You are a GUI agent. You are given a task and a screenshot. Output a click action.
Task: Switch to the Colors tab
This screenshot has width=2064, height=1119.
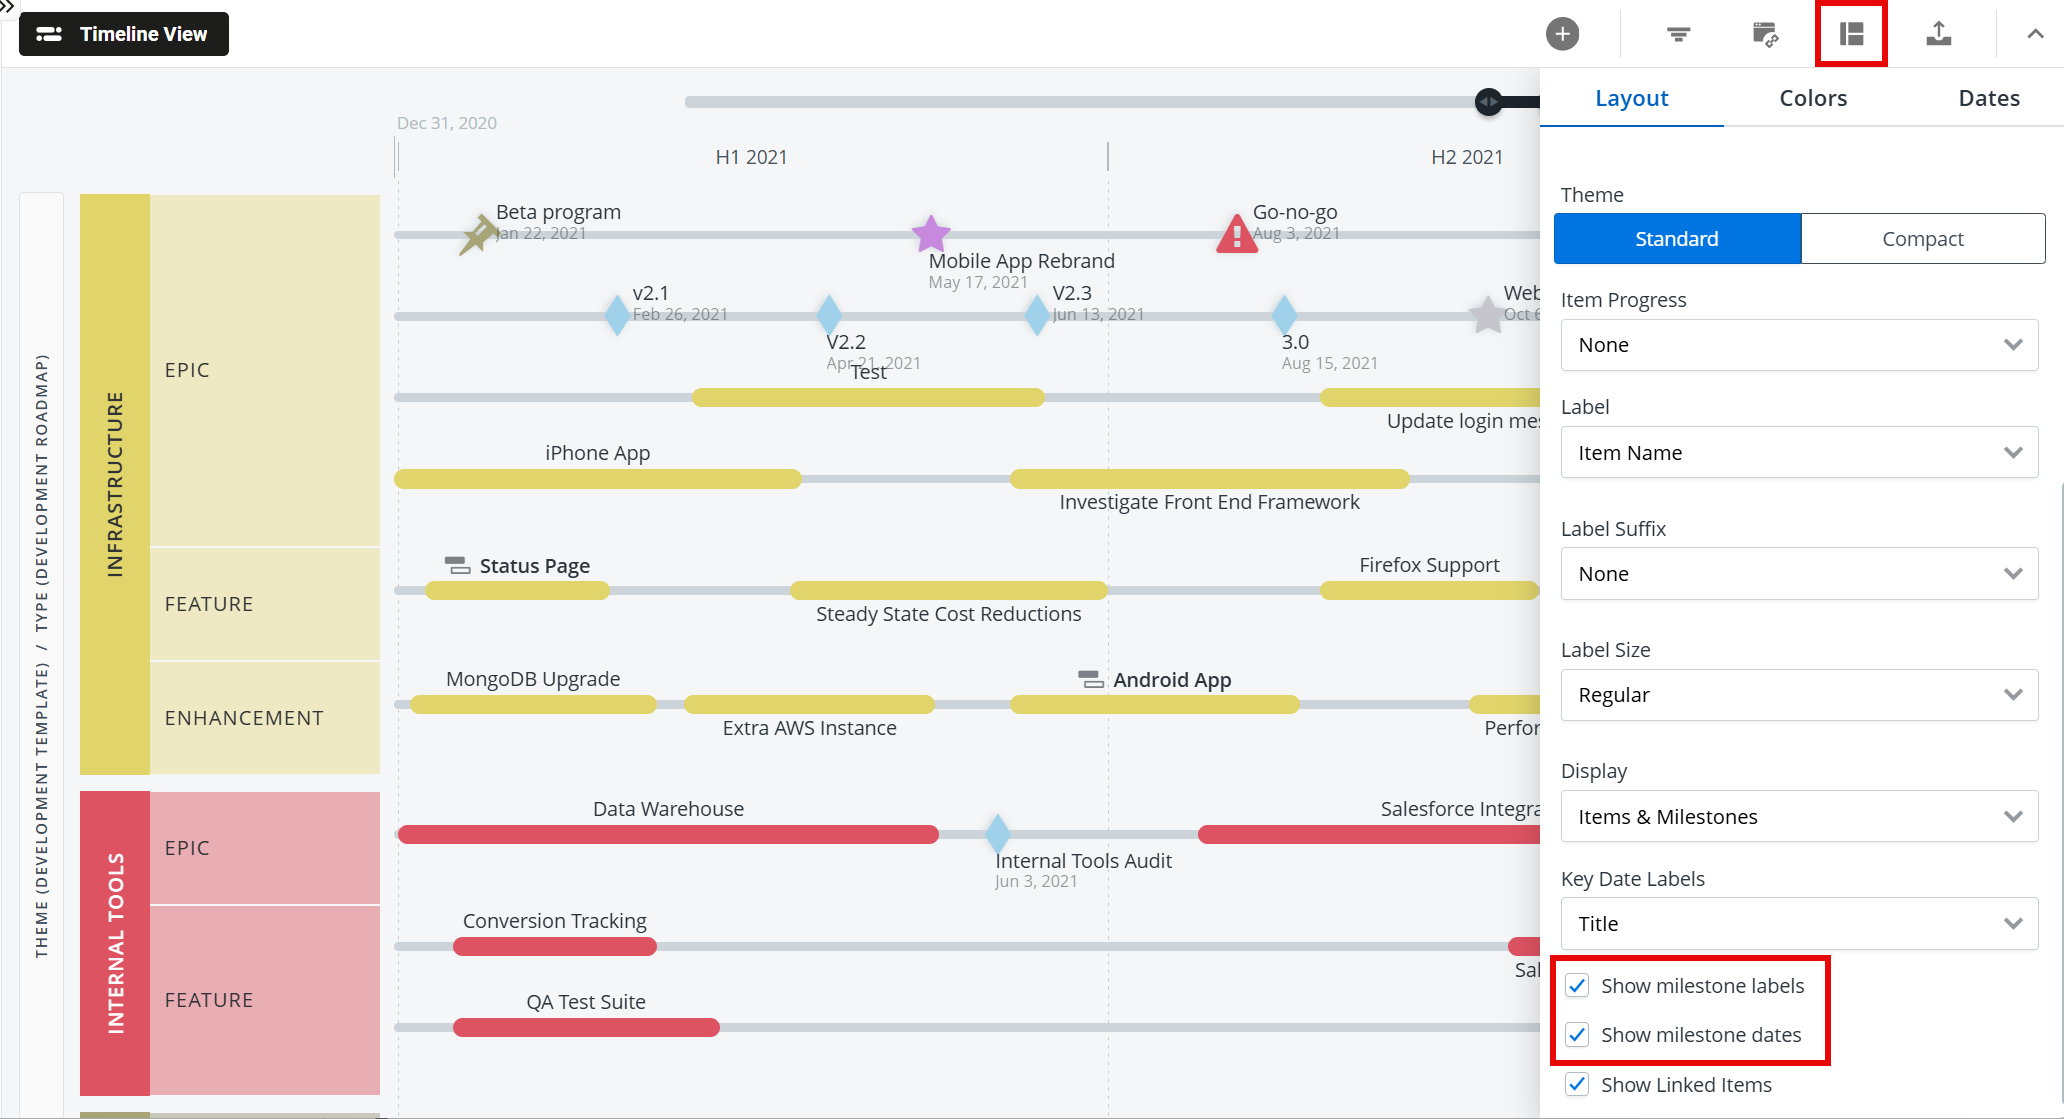1812,98
